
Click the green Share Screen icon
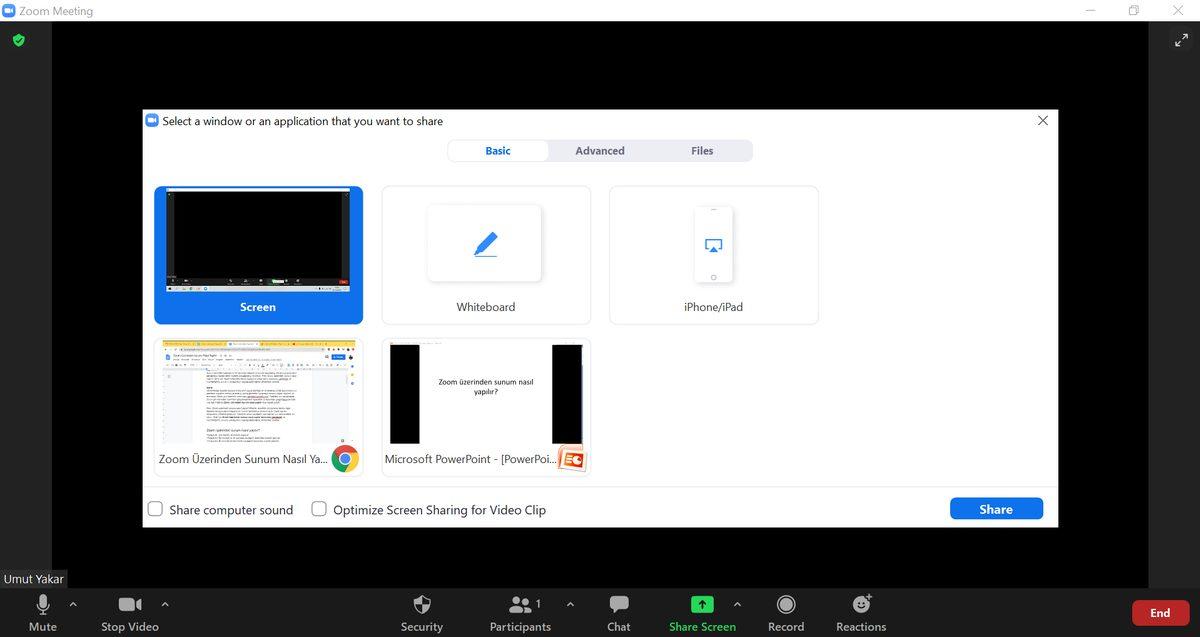(702, 605)
